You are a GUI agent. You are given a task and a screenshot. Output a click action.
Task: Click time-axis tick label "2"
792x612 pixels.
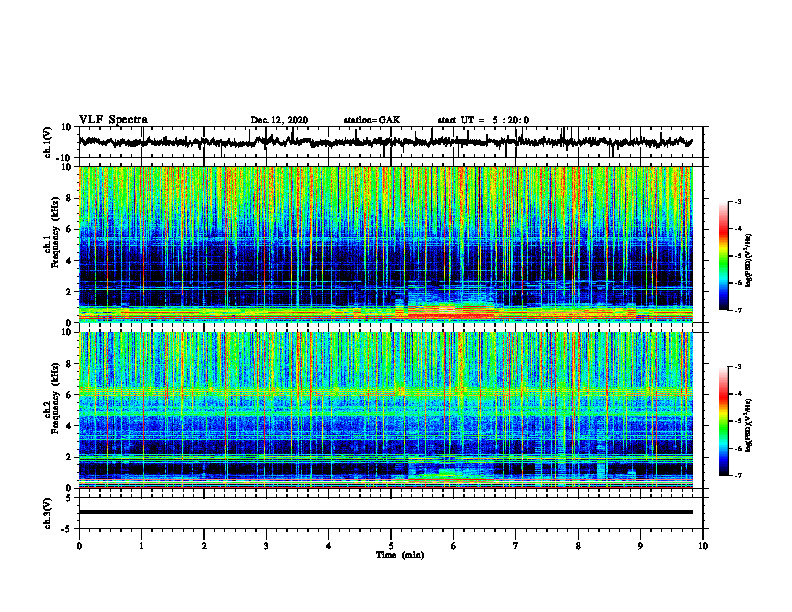tap(204, 546)
